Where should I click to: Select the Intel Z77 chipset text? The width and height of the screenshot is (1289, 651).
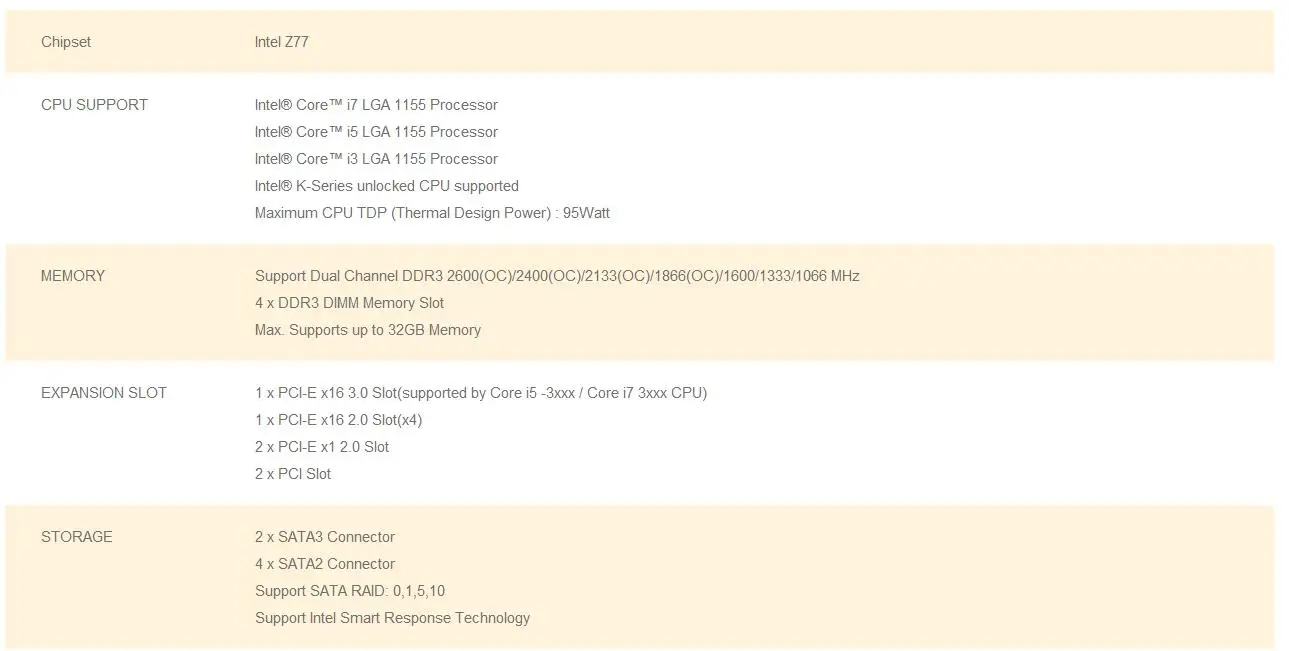coord(288,42)
